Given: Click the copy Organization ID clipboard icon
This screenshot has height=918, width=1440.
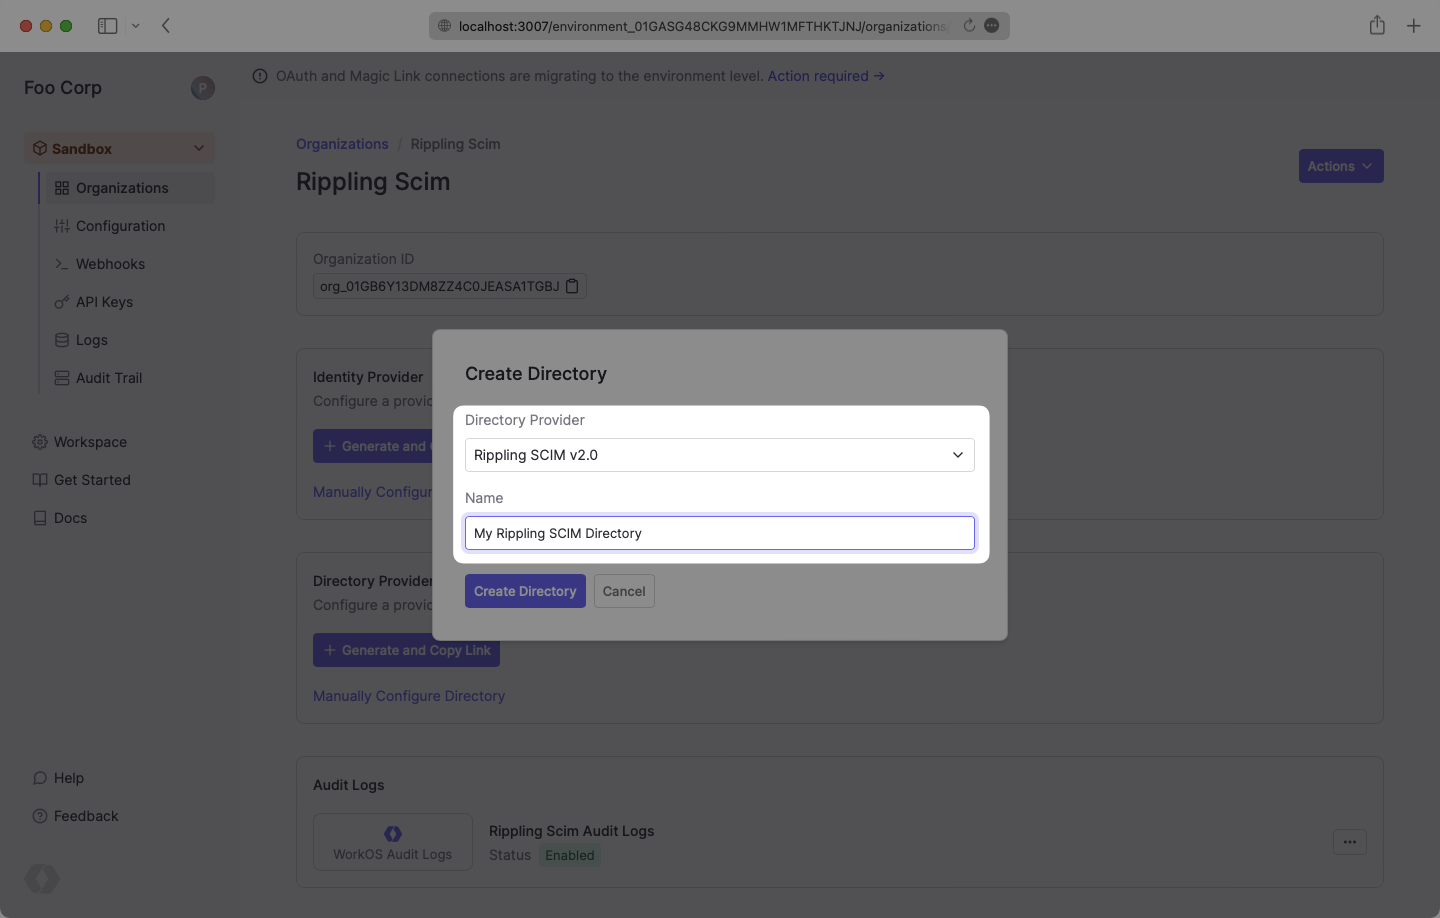Looking at the screenshot, I should (x=572, y=286).
